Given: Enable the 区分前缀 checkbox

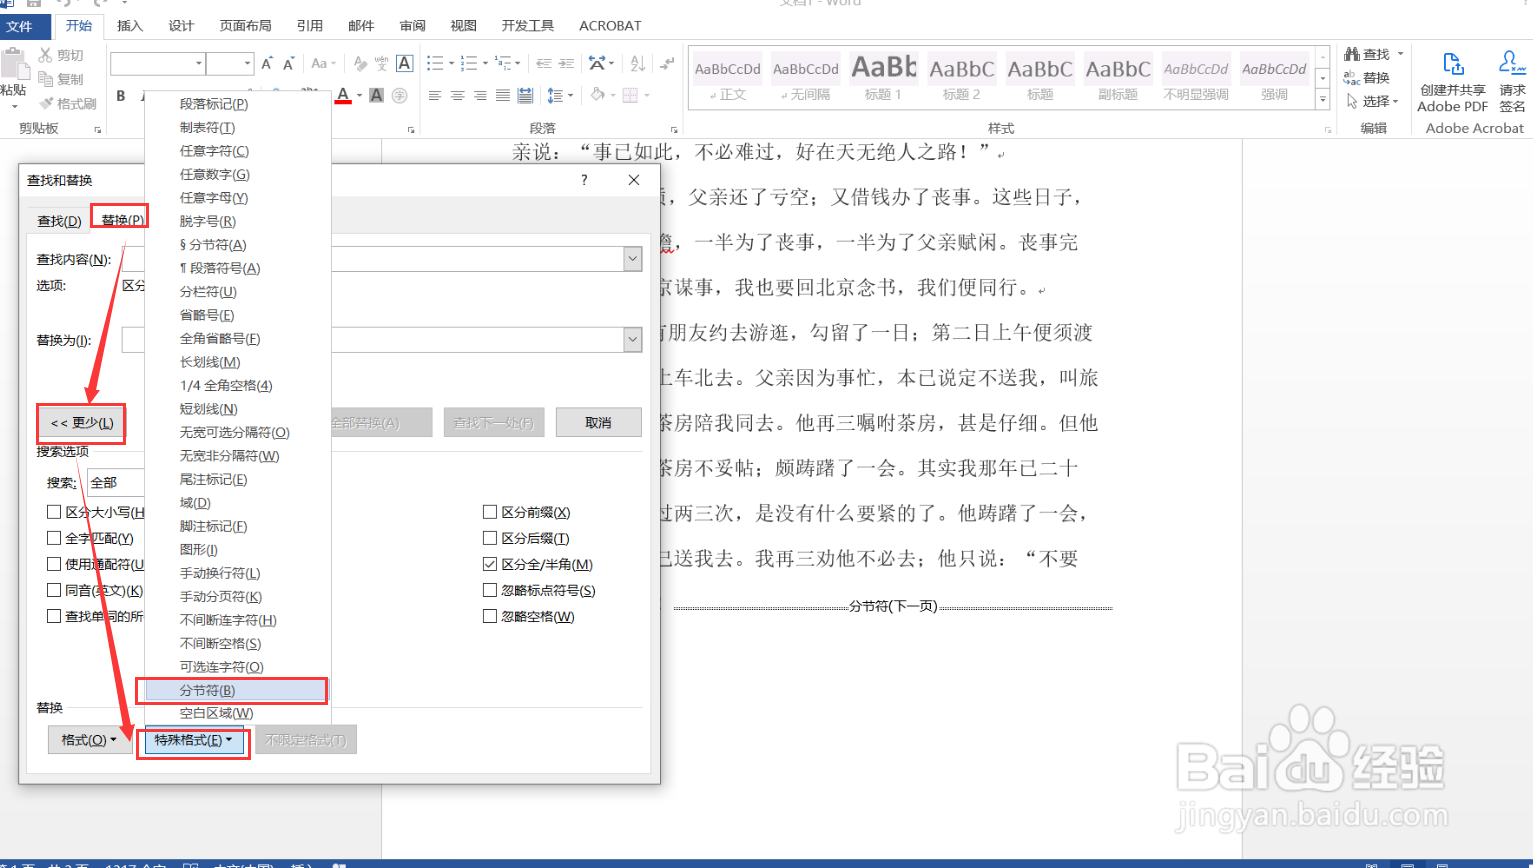Looking at the screenshot, I should coord(490,512).
